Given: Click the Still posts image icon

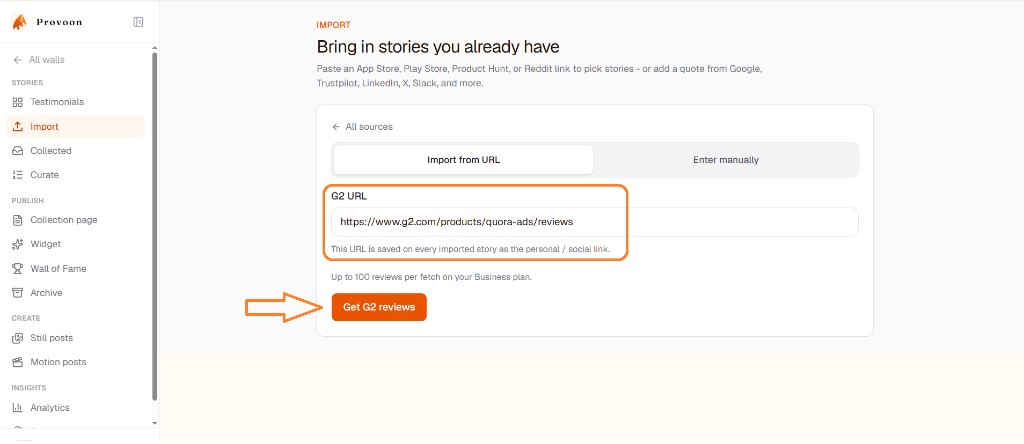Looking at the screenshot, I should click(x=18, y=338).
